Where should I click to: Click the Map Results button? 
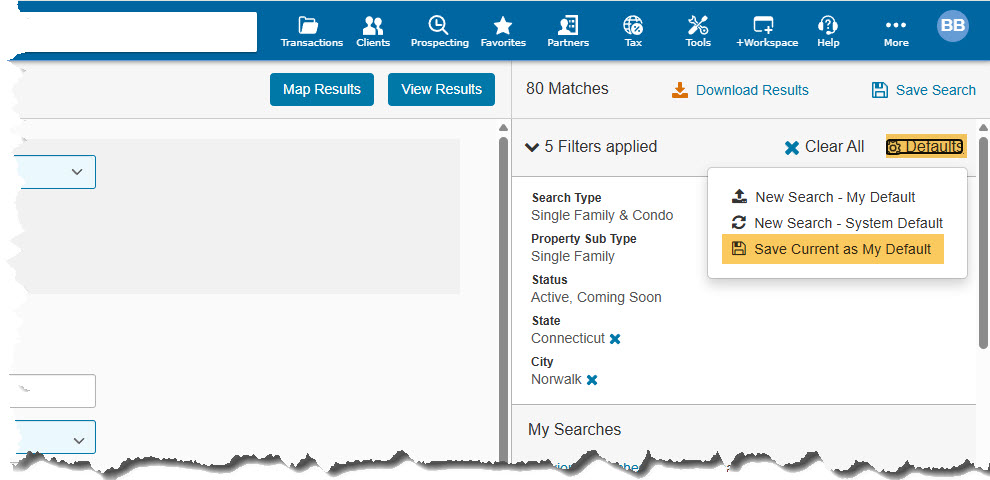point(322,89)
